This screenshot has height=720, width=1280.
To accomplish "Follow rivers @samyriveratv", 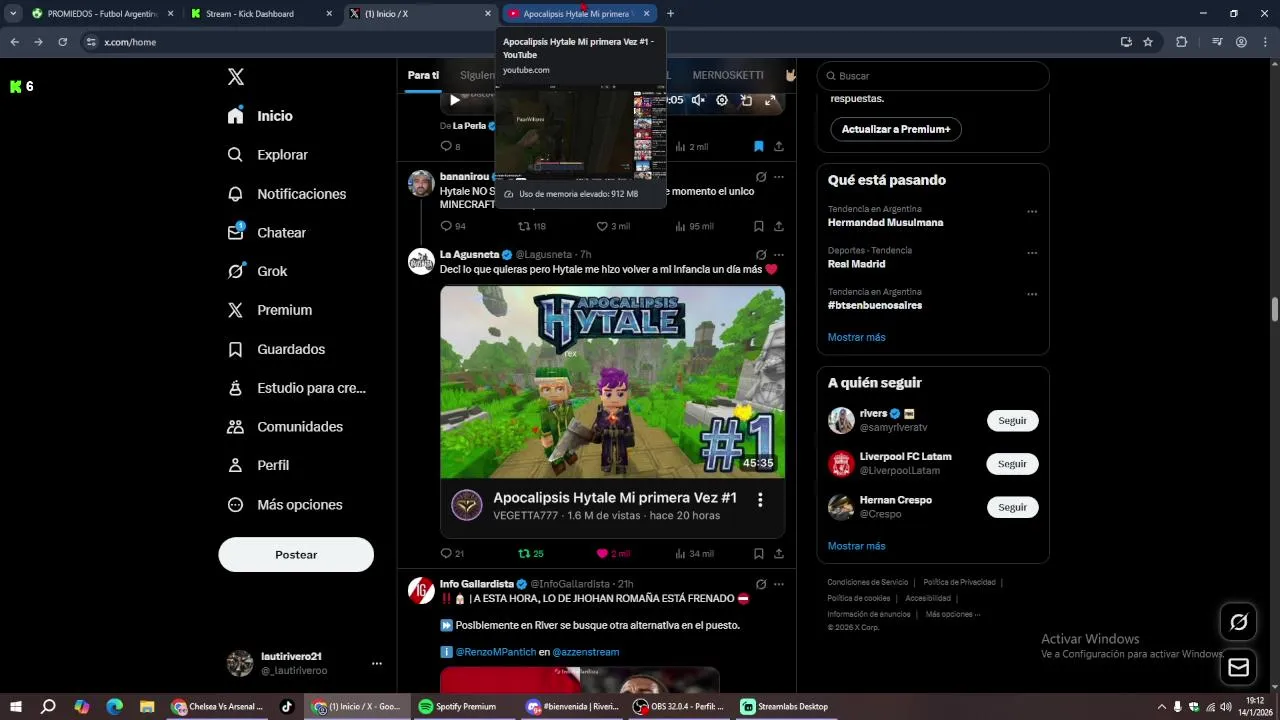I will pyautogui.click(x=1013, y=421).
